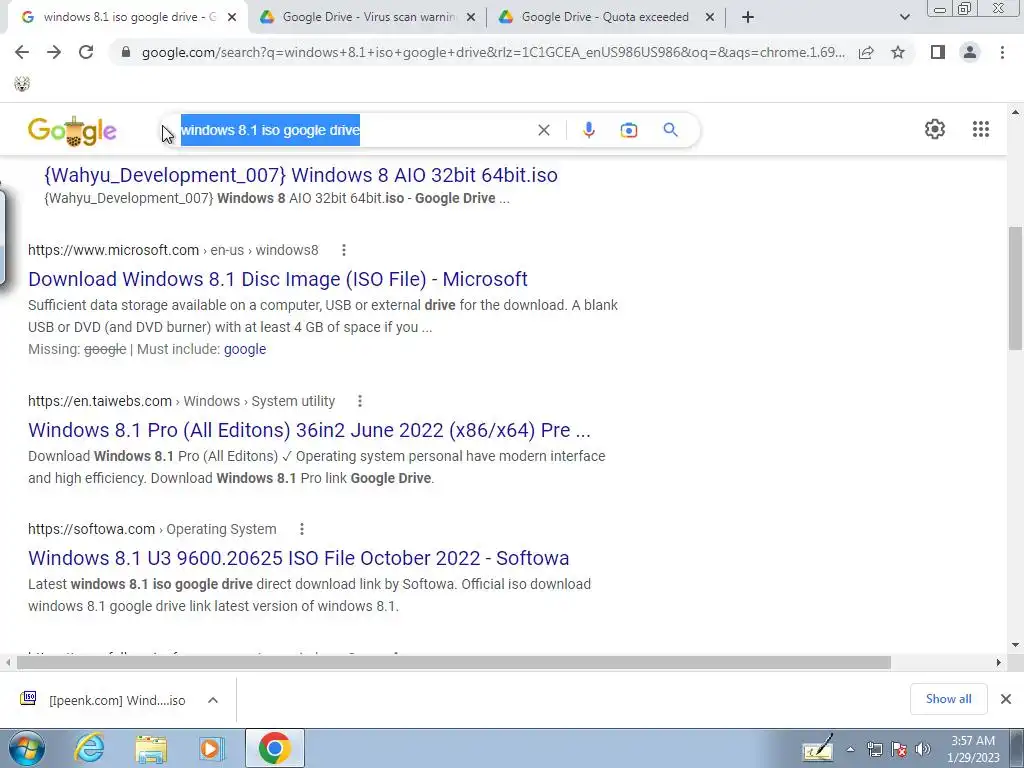Click the en.taiwebs.com breadcrumb text
This screenshot has width=1024, height=768.
(x=182, y=401)
